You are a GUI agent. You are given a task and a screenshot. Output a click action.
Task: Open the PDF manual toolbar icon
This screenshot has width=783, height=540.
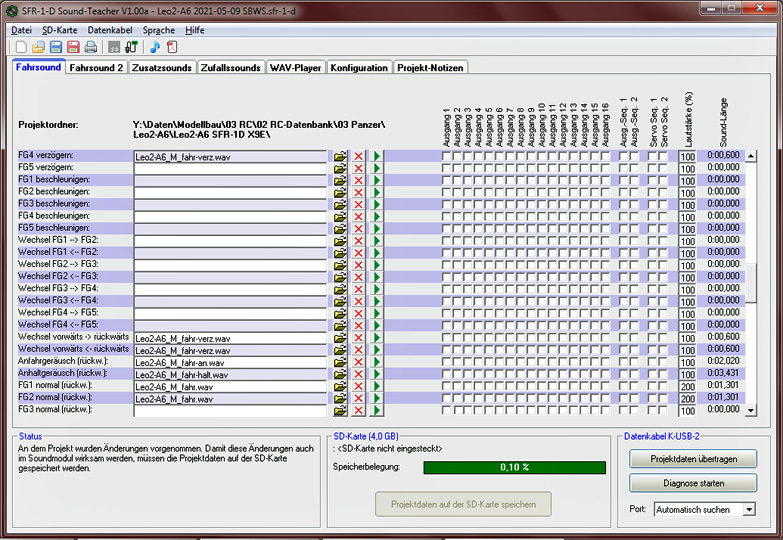click(x=172, y=47)
